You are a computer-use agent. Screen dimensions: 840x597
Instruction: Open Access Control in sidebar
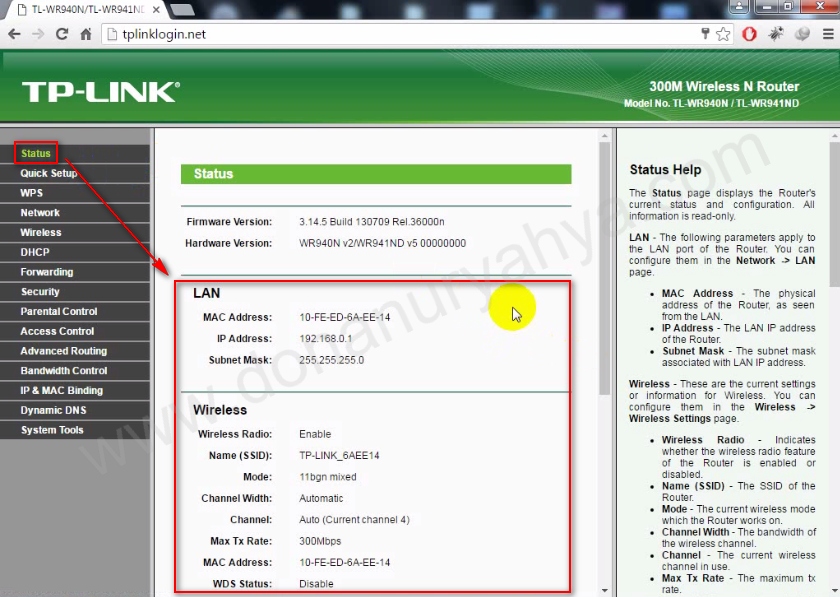tap(75, 331)
